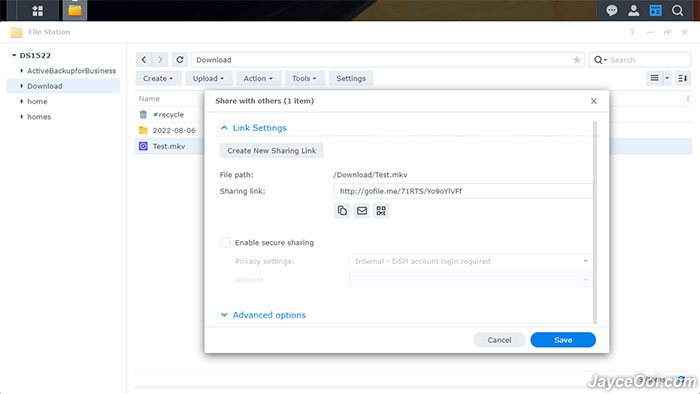Click the Download path address bar
Viewport: 700px width, 394px height.
click(388, 60)
